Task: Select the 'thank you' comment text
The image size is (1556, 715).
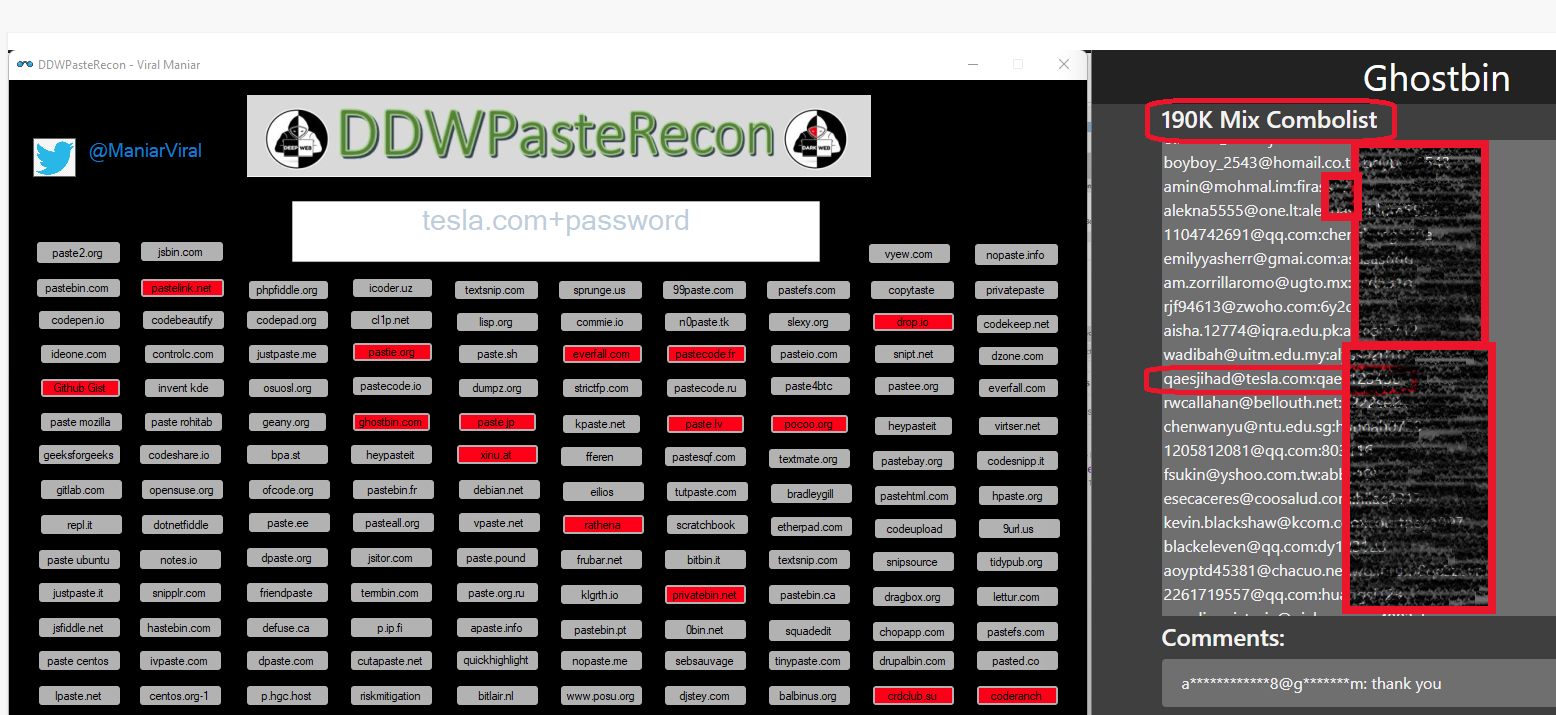Action: click(x=1396, y=684)
